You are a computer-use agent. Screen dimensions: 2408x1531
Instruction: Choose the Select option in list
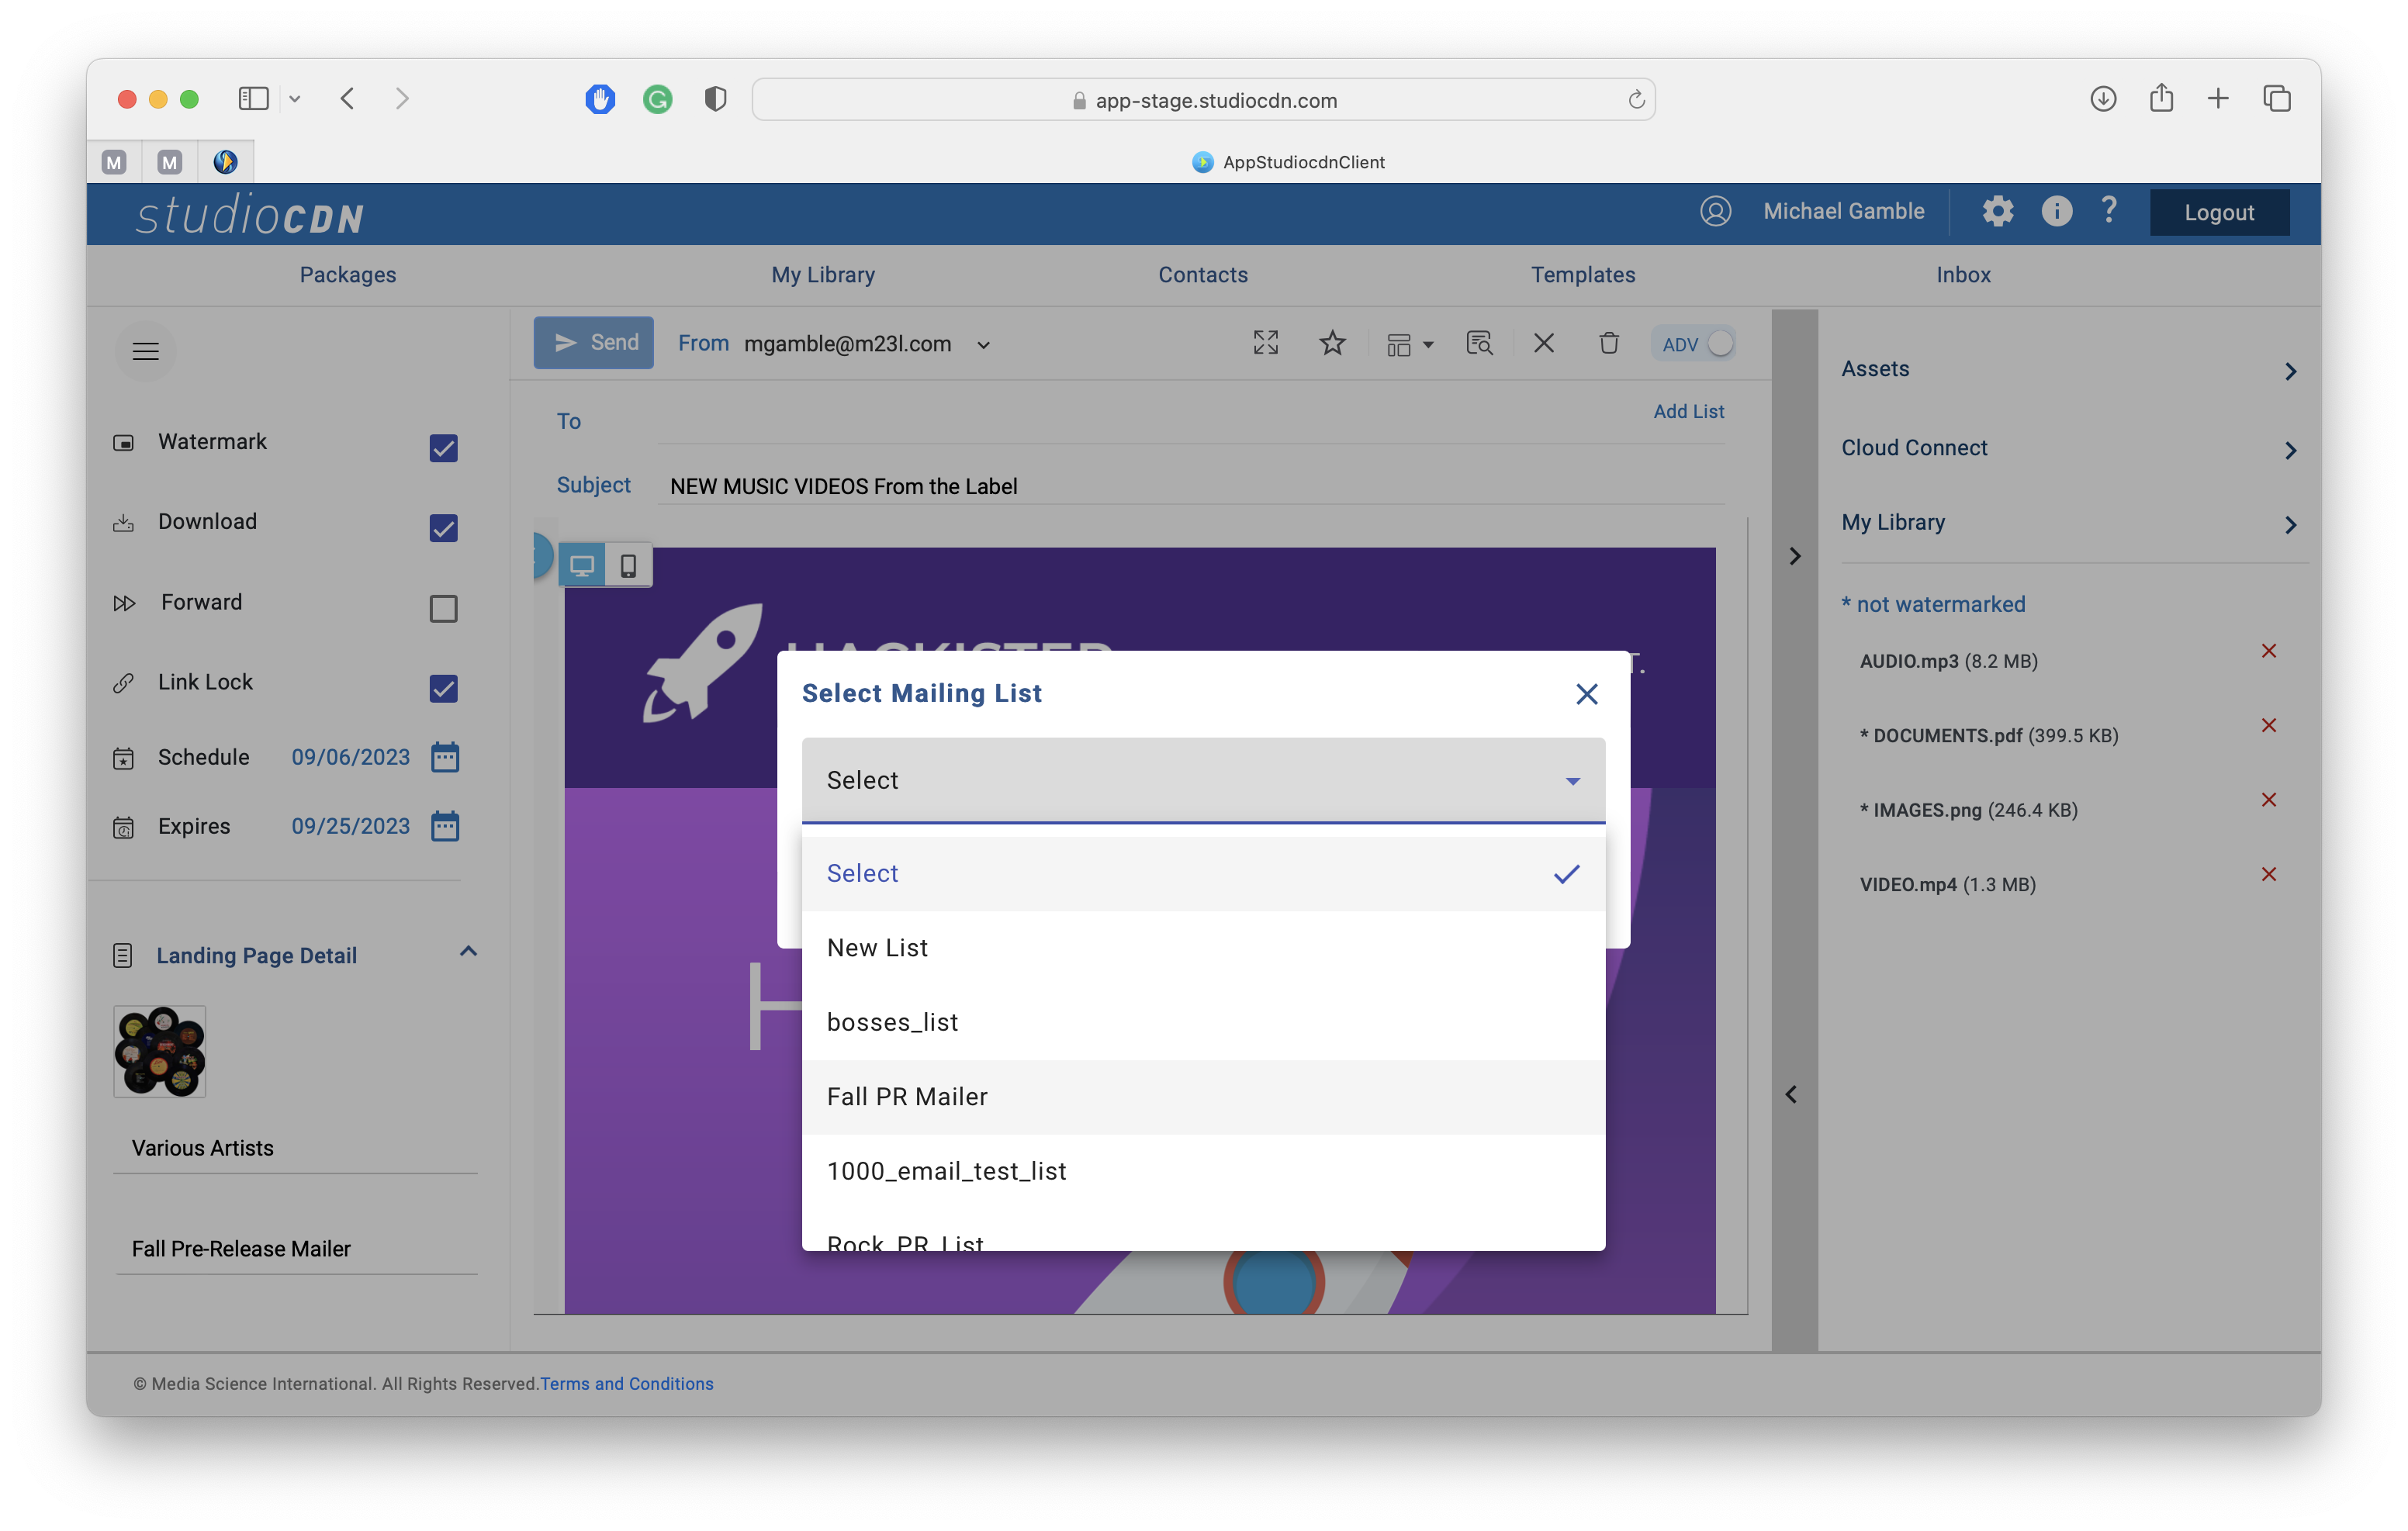1203,873
